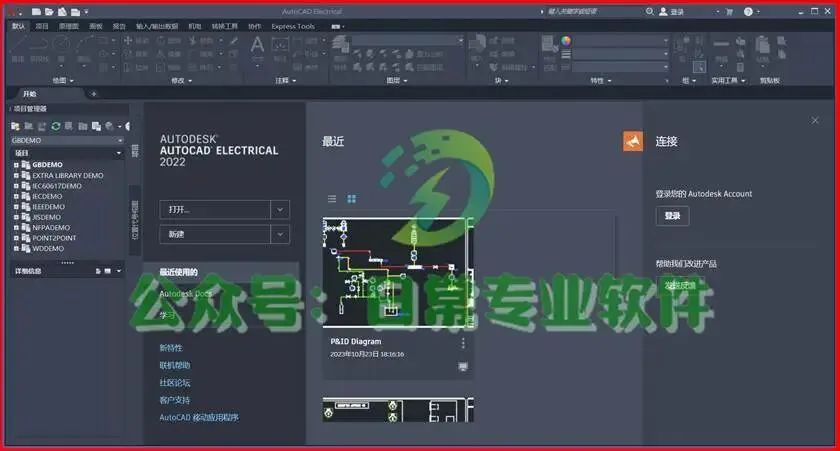Close the connect panel with X icon

tap(815, 120)
